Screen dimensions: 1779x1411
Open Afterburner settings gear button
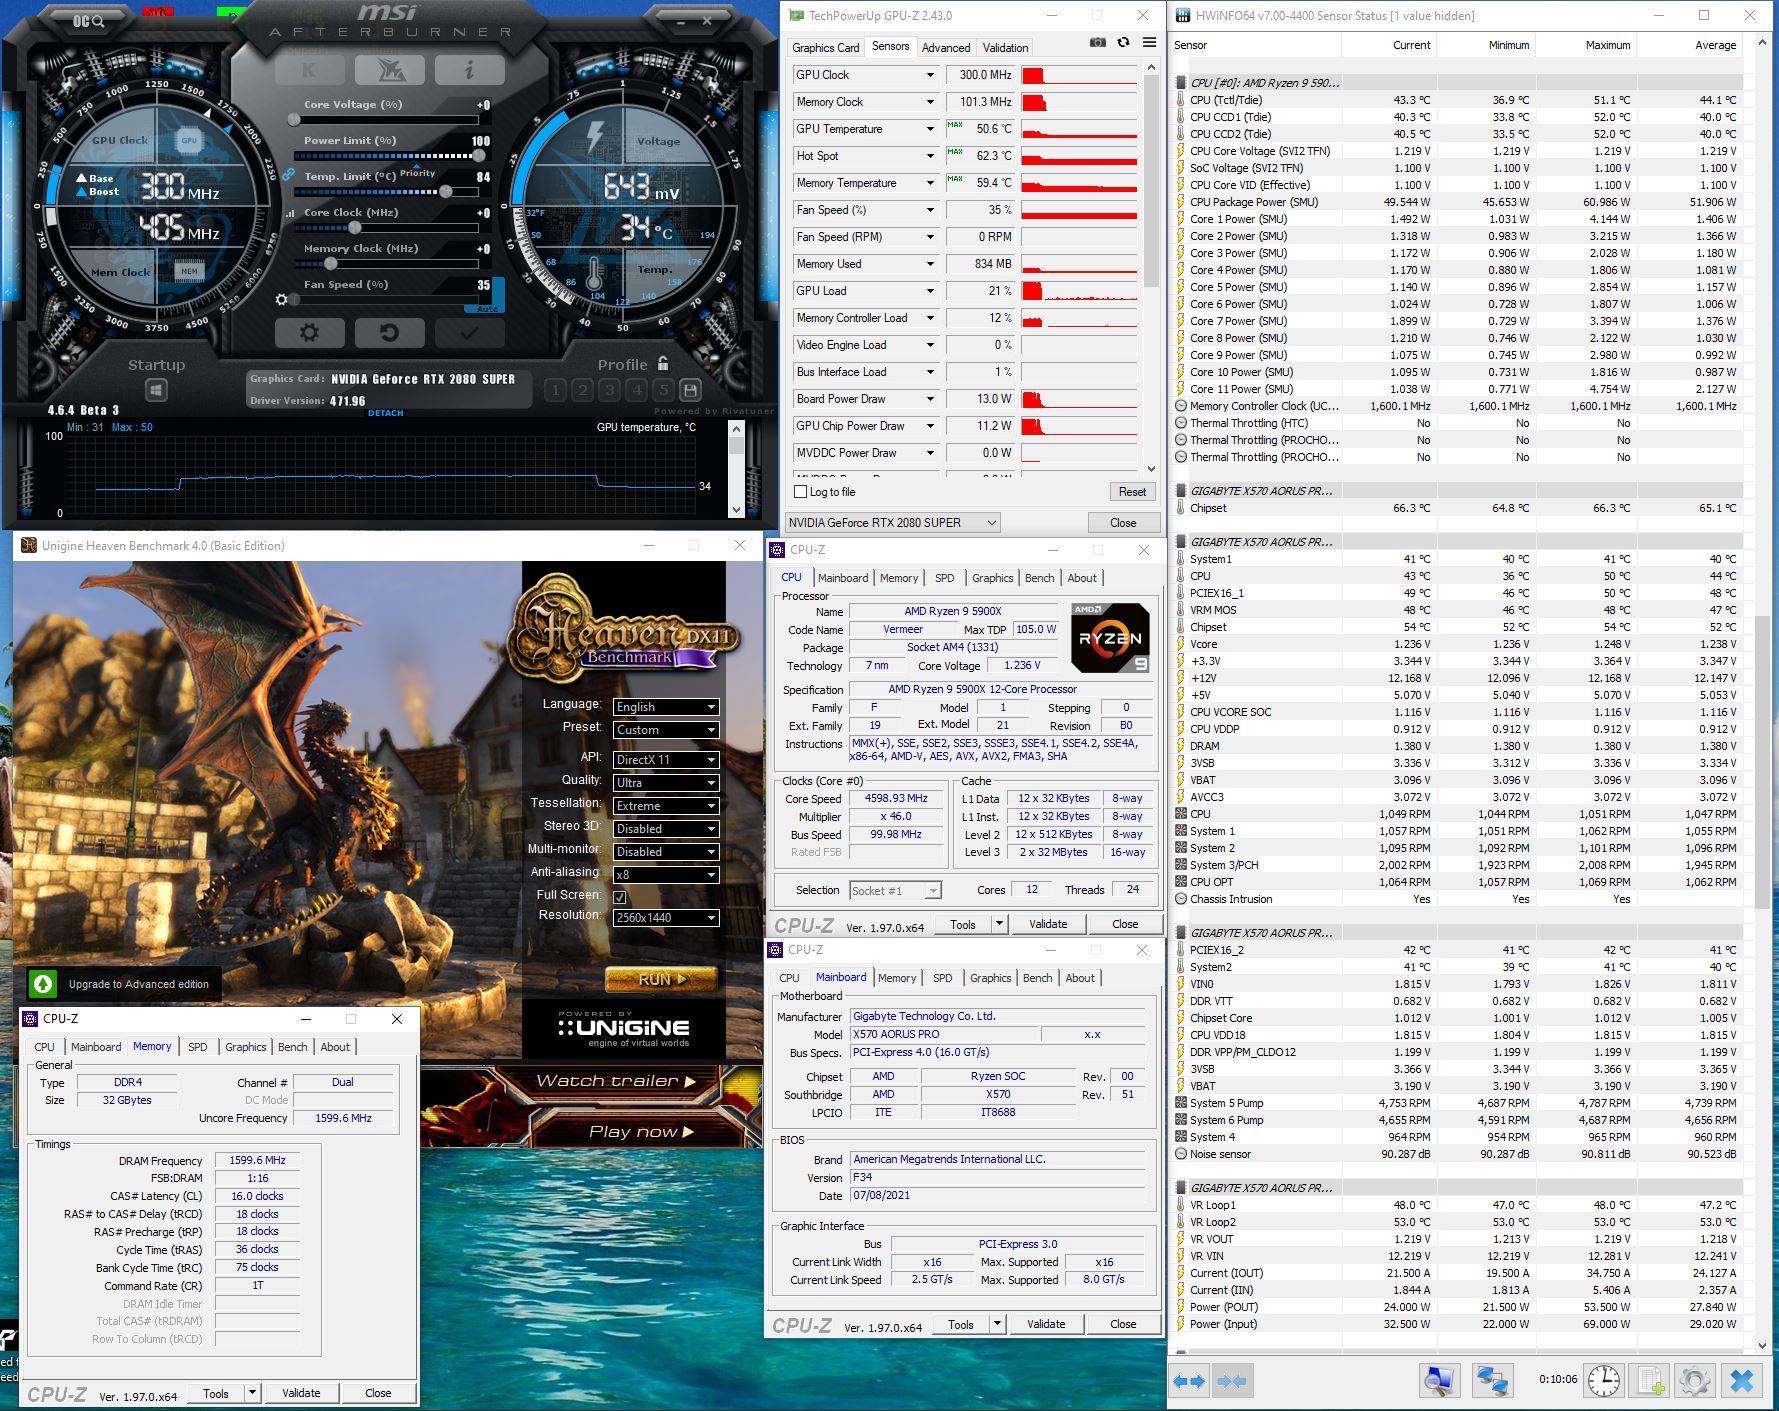pyautogui.click(x=309, y=333)
